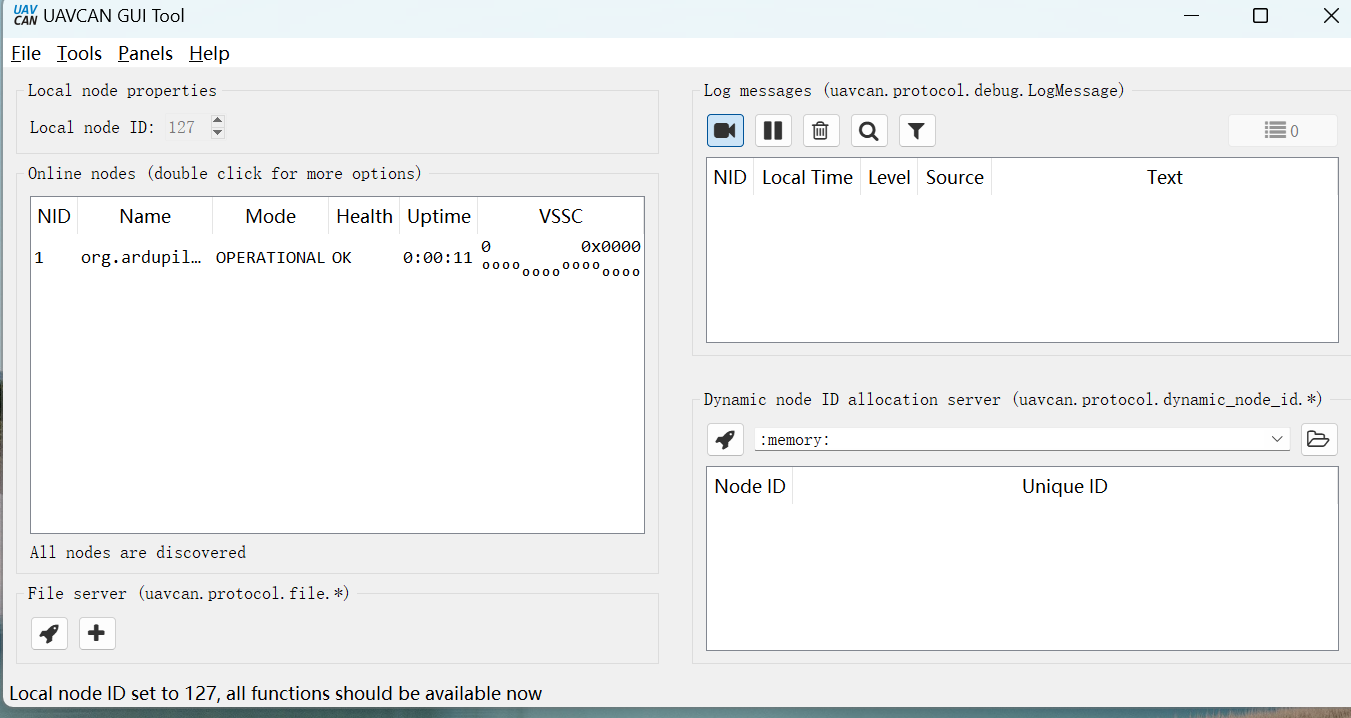Click the log row counter button
This screenshot has height=718, width=1351.
pos(1282,131)
